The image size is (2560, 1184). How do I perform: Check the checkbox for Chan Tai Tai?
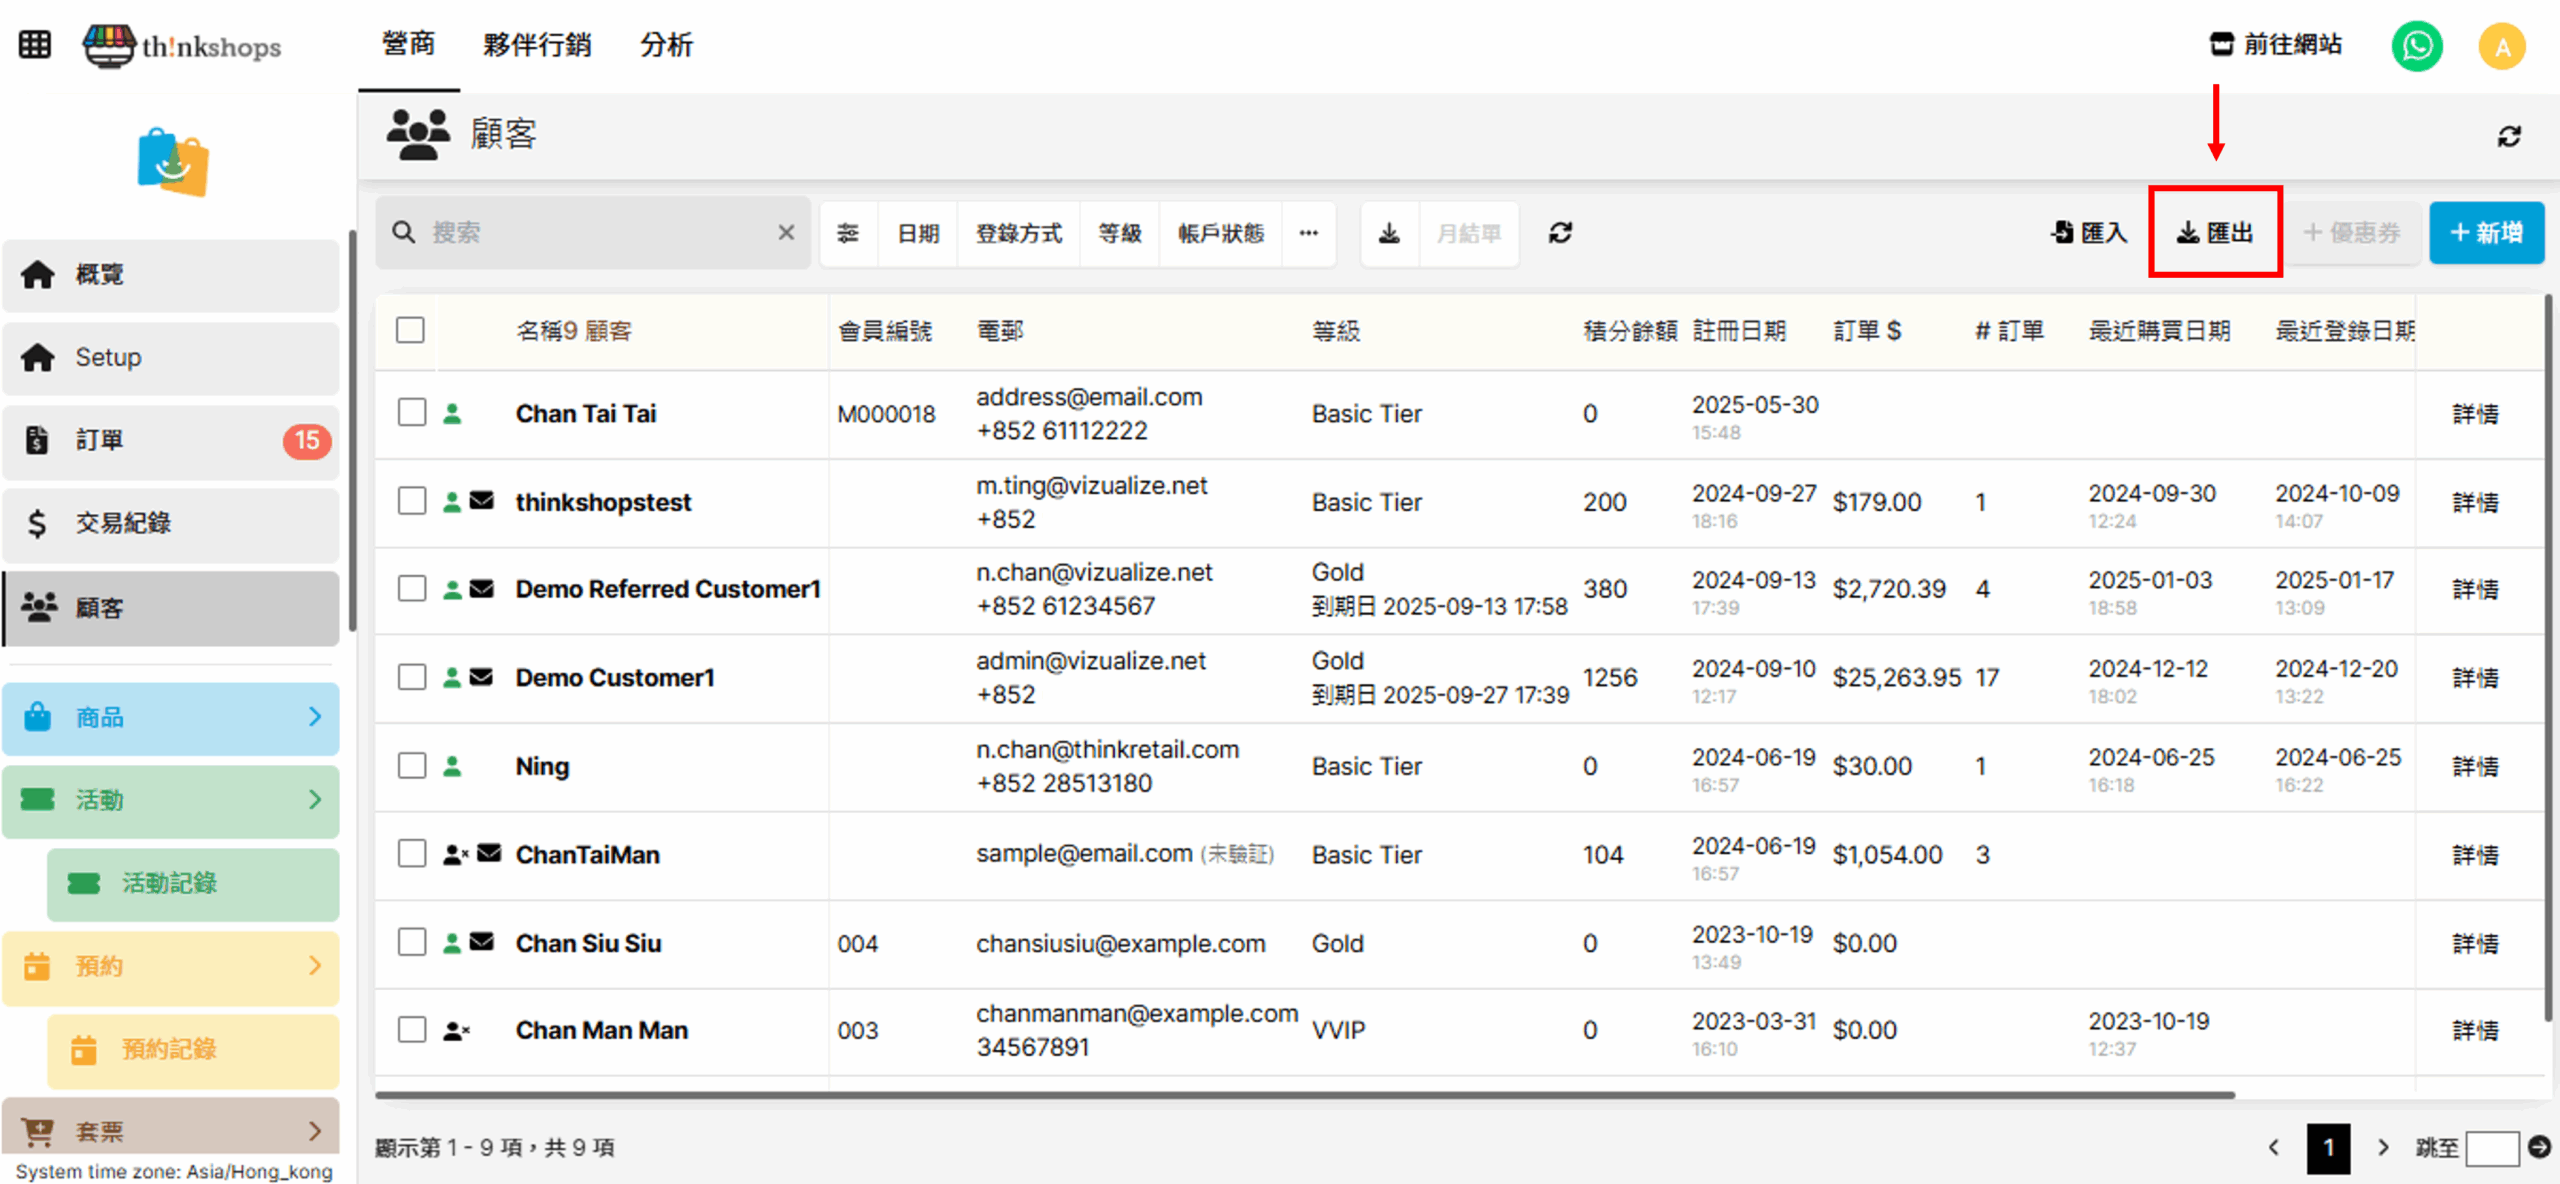click(412, 413)
